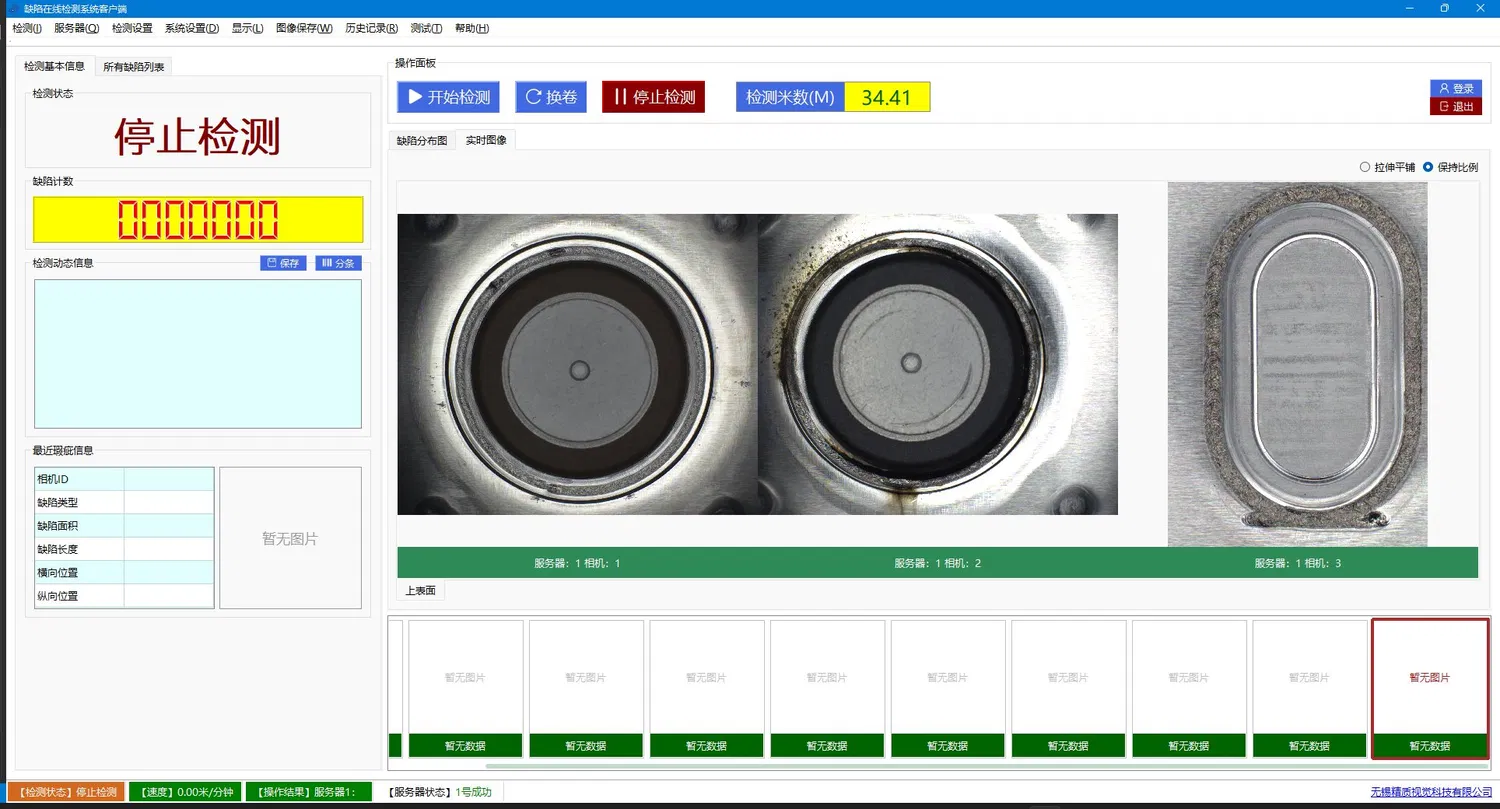Click the camera 1 live image
1500x809 pixels.
point(577,364)
